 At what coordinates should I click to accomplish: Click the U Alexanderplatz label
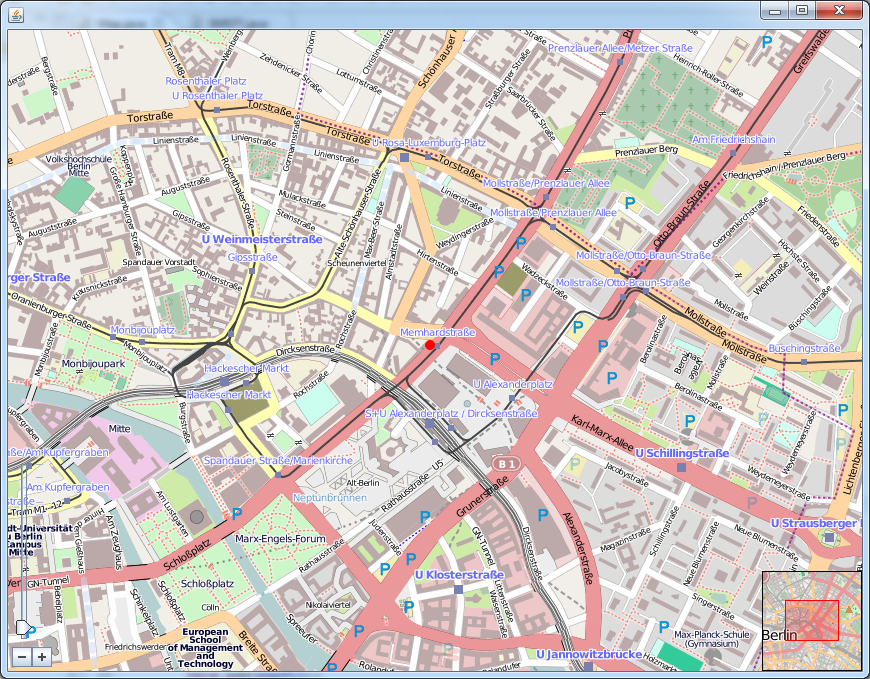click(512, 384)
